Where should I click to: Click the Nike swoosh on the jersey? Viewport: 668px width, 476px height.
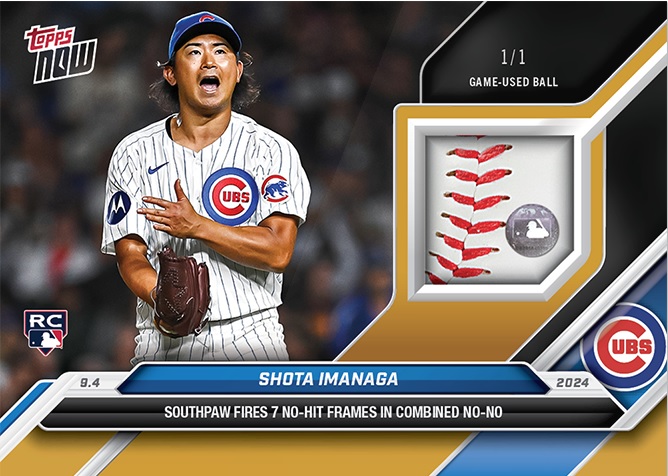click(x=158, y=168)
